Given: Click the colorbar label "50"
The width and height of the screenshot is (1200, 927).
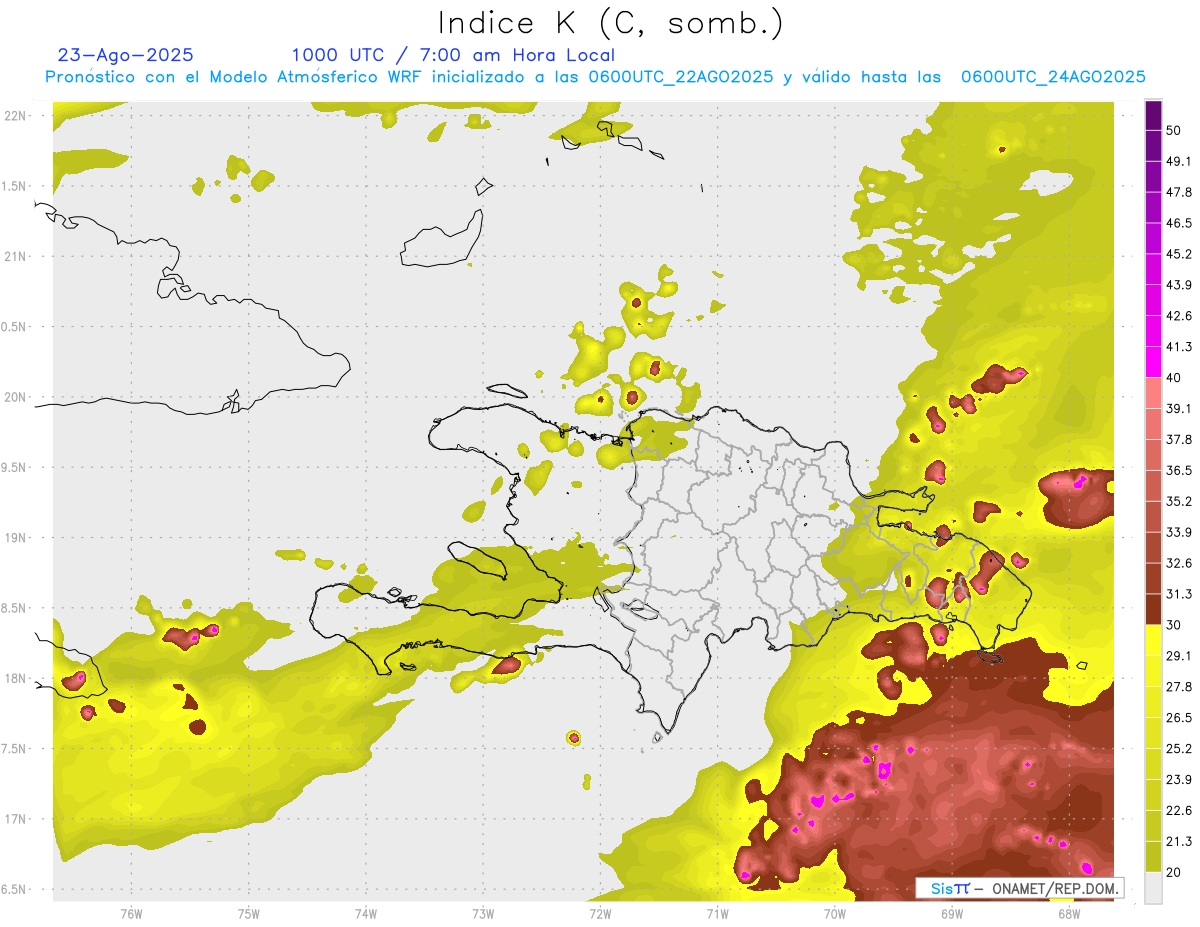Looking at the screenshot, I should 1175,132.
